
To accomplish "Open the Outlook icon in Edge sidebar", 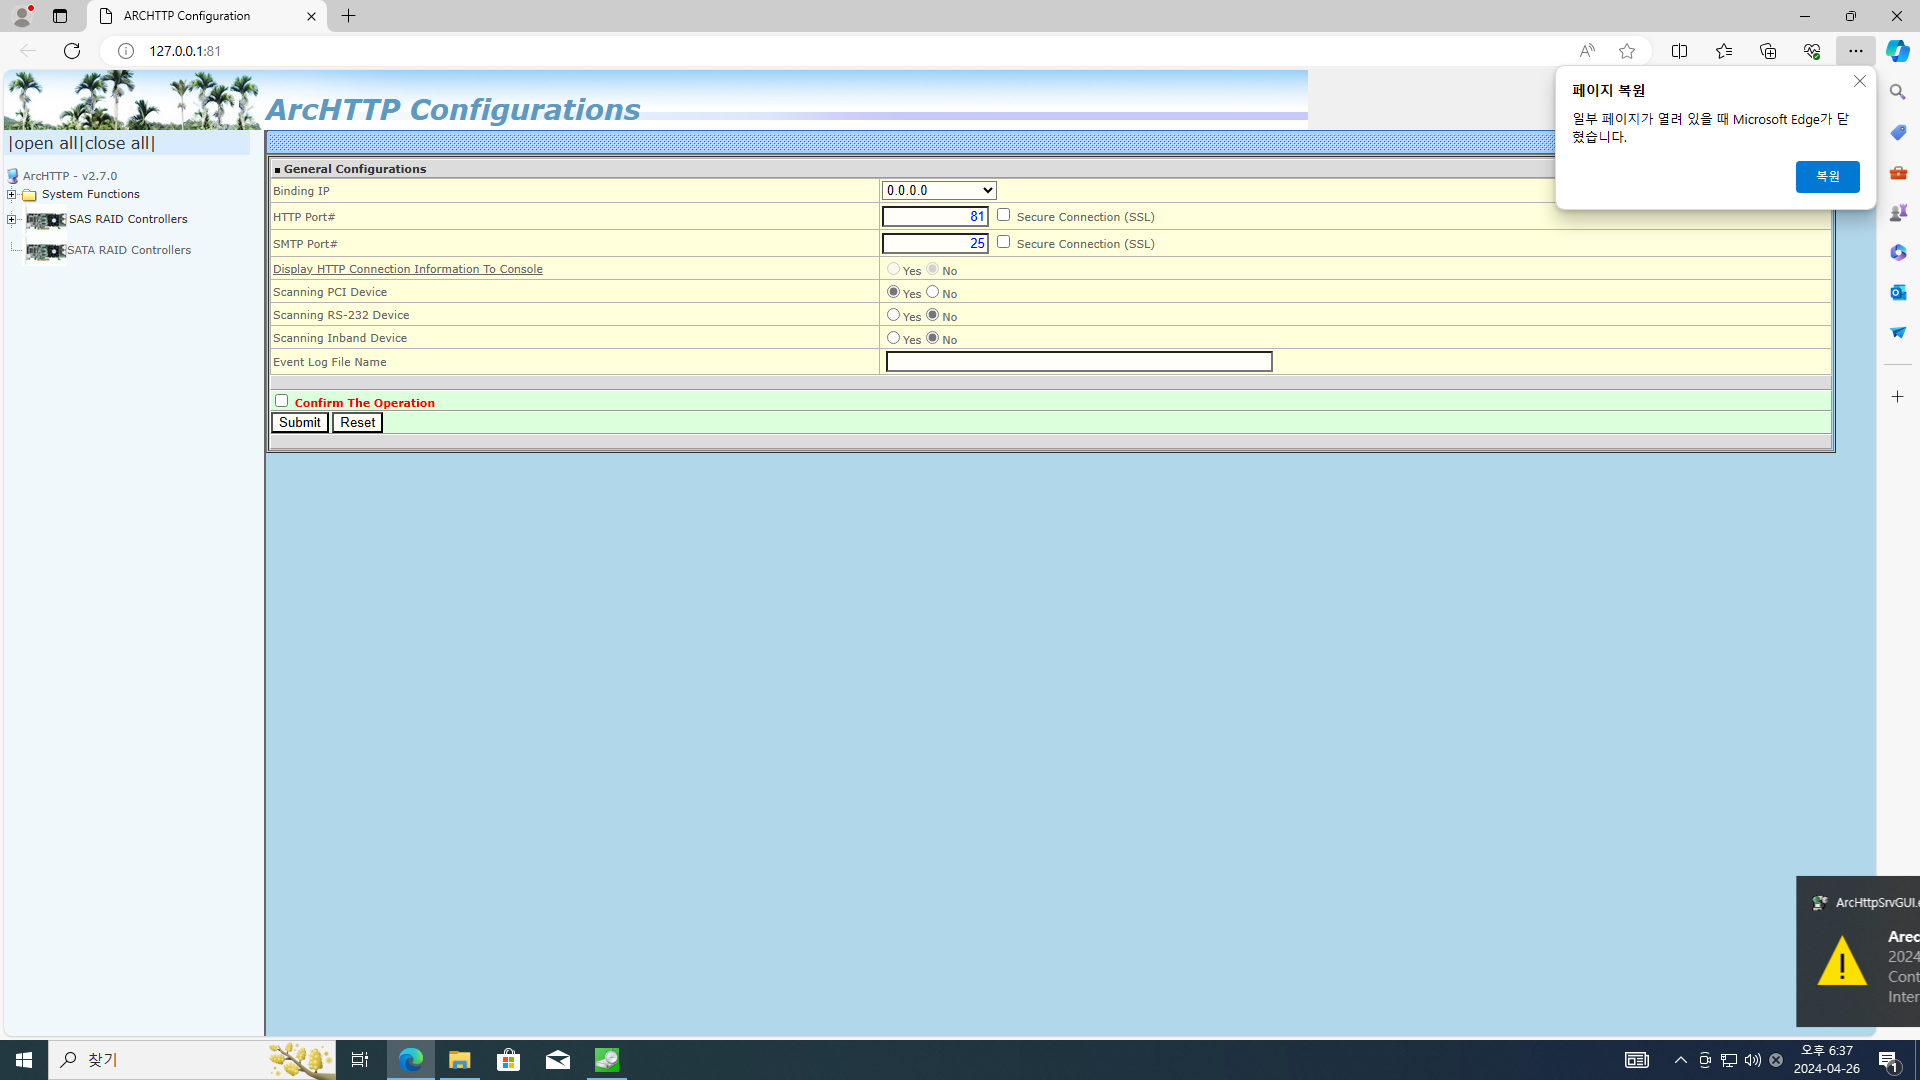I will click(x=1897, y=292).
